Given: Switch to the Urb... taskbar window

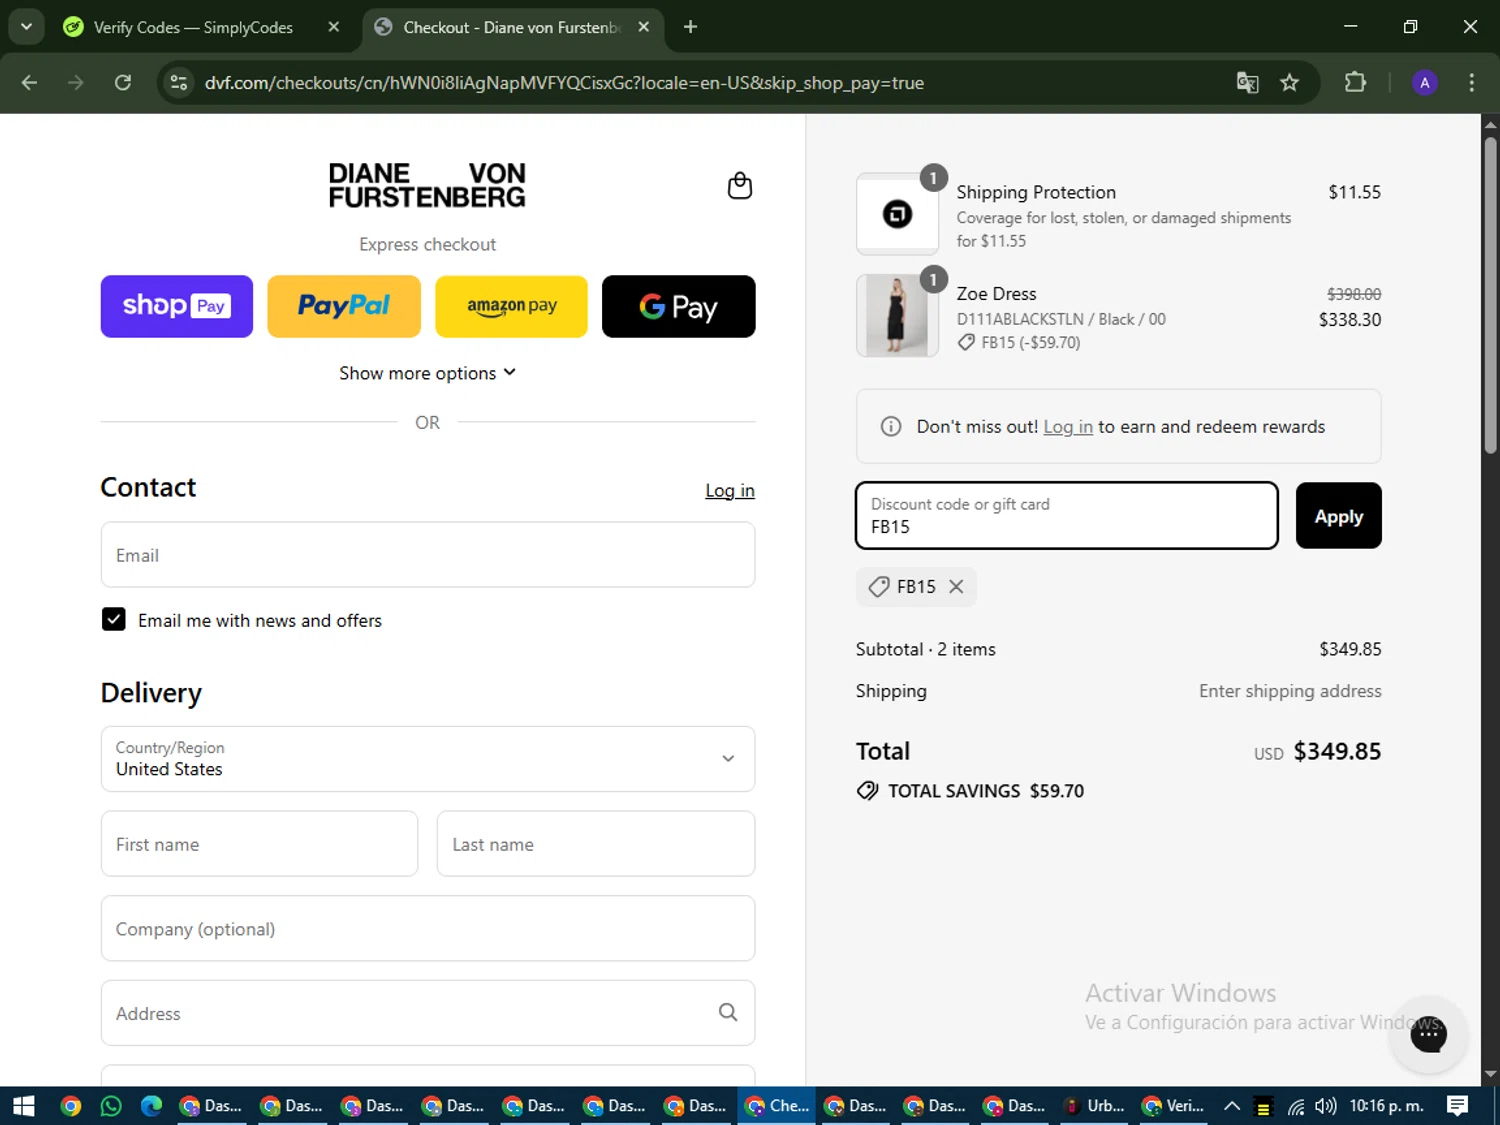Looking at the screenshot, I should 1096,1106.
